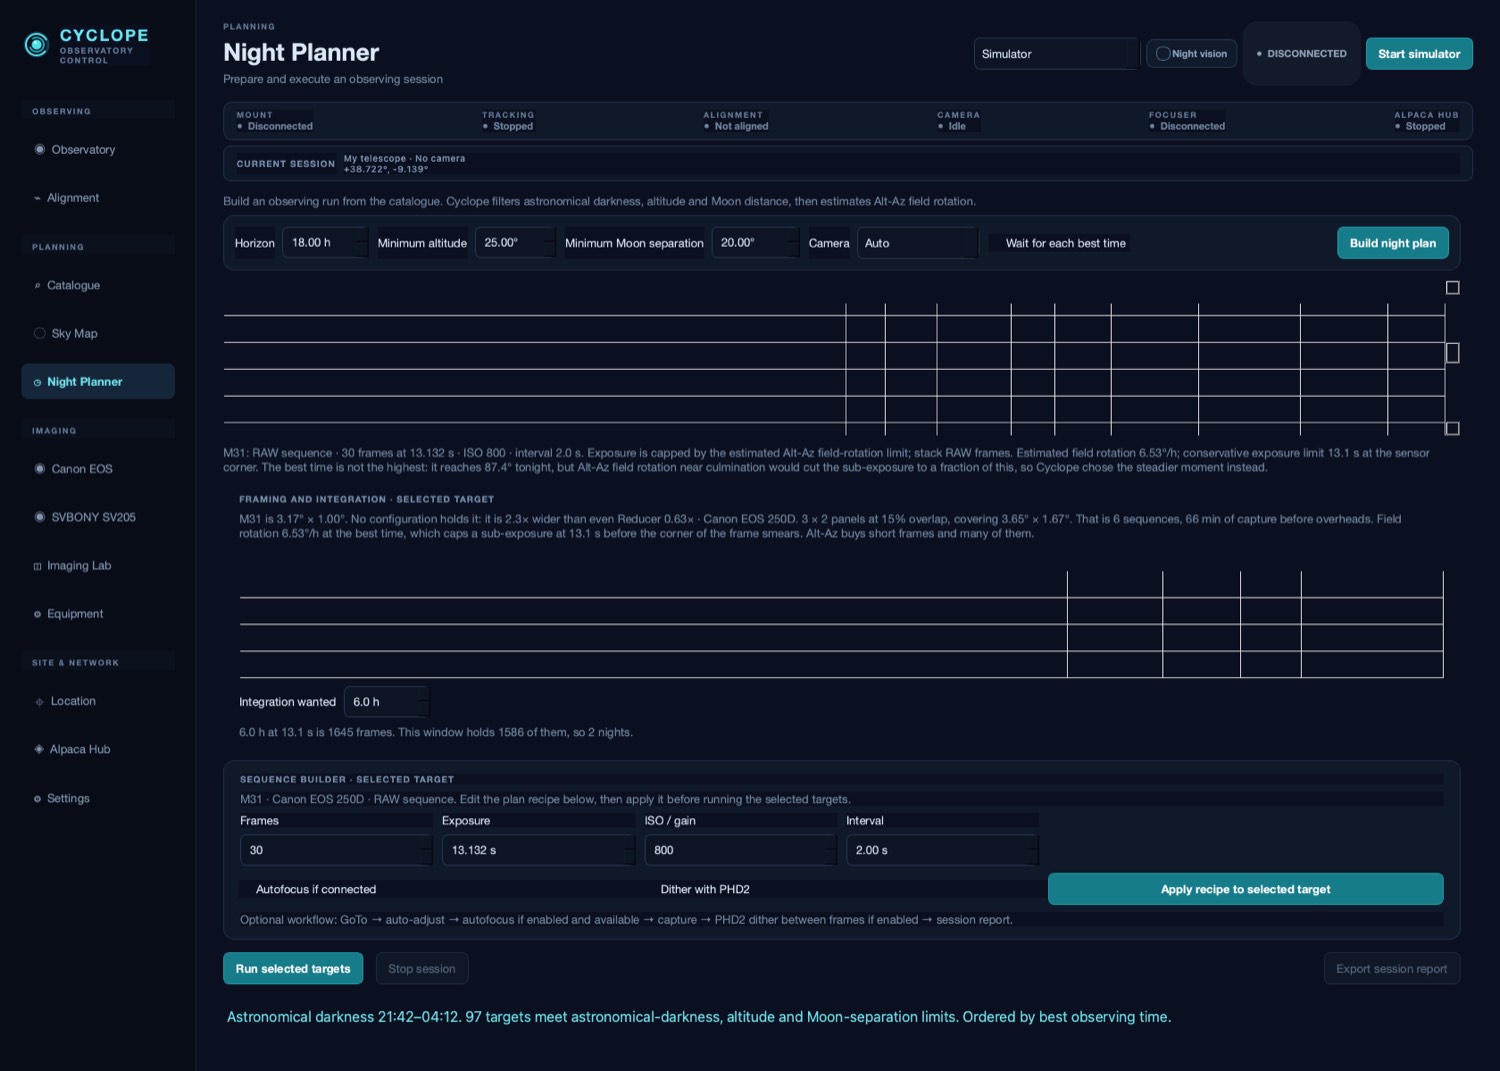The height and width of the screenshot is (1071, 1500).
Task: Click the Location sidebar icon
Action: coord(39,701)
